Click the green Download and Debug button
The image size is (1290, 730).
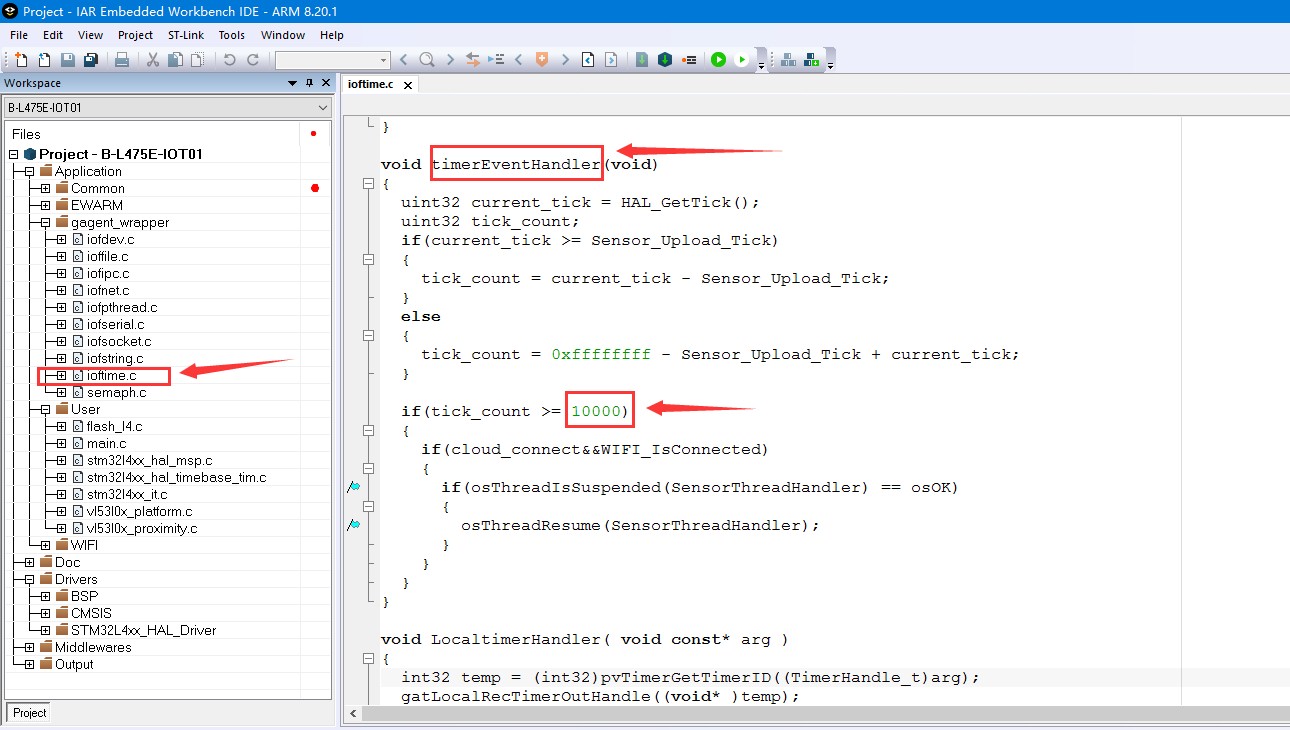tap(718, 60)
